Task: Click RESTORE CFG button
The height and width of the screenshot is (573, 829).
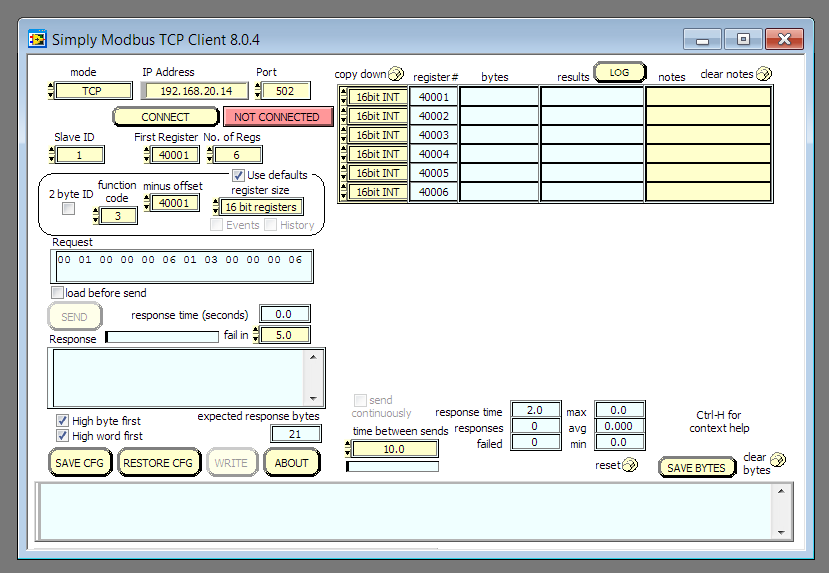Action: 159,463
